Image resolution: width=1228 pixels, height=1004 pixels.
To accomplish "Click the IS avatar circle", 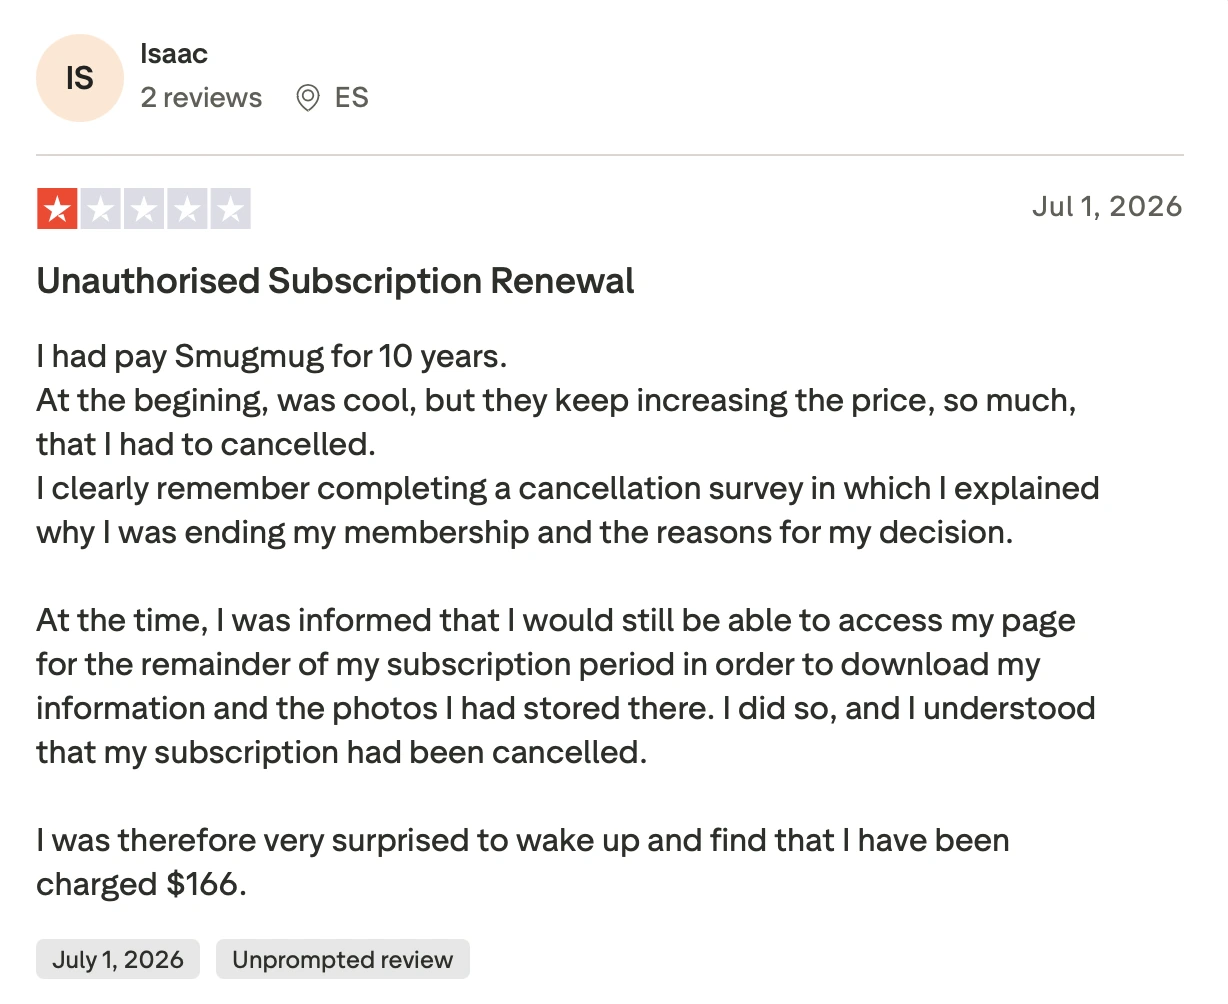I will 80,78.
